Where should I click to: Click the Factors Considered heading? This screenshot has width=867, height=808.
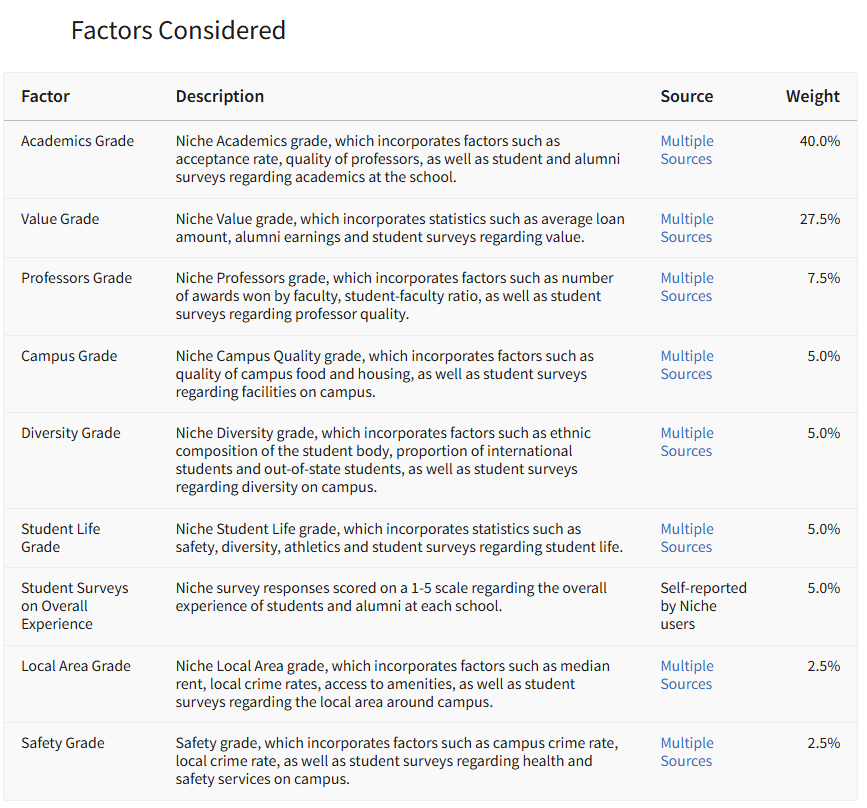pos(178,31)
